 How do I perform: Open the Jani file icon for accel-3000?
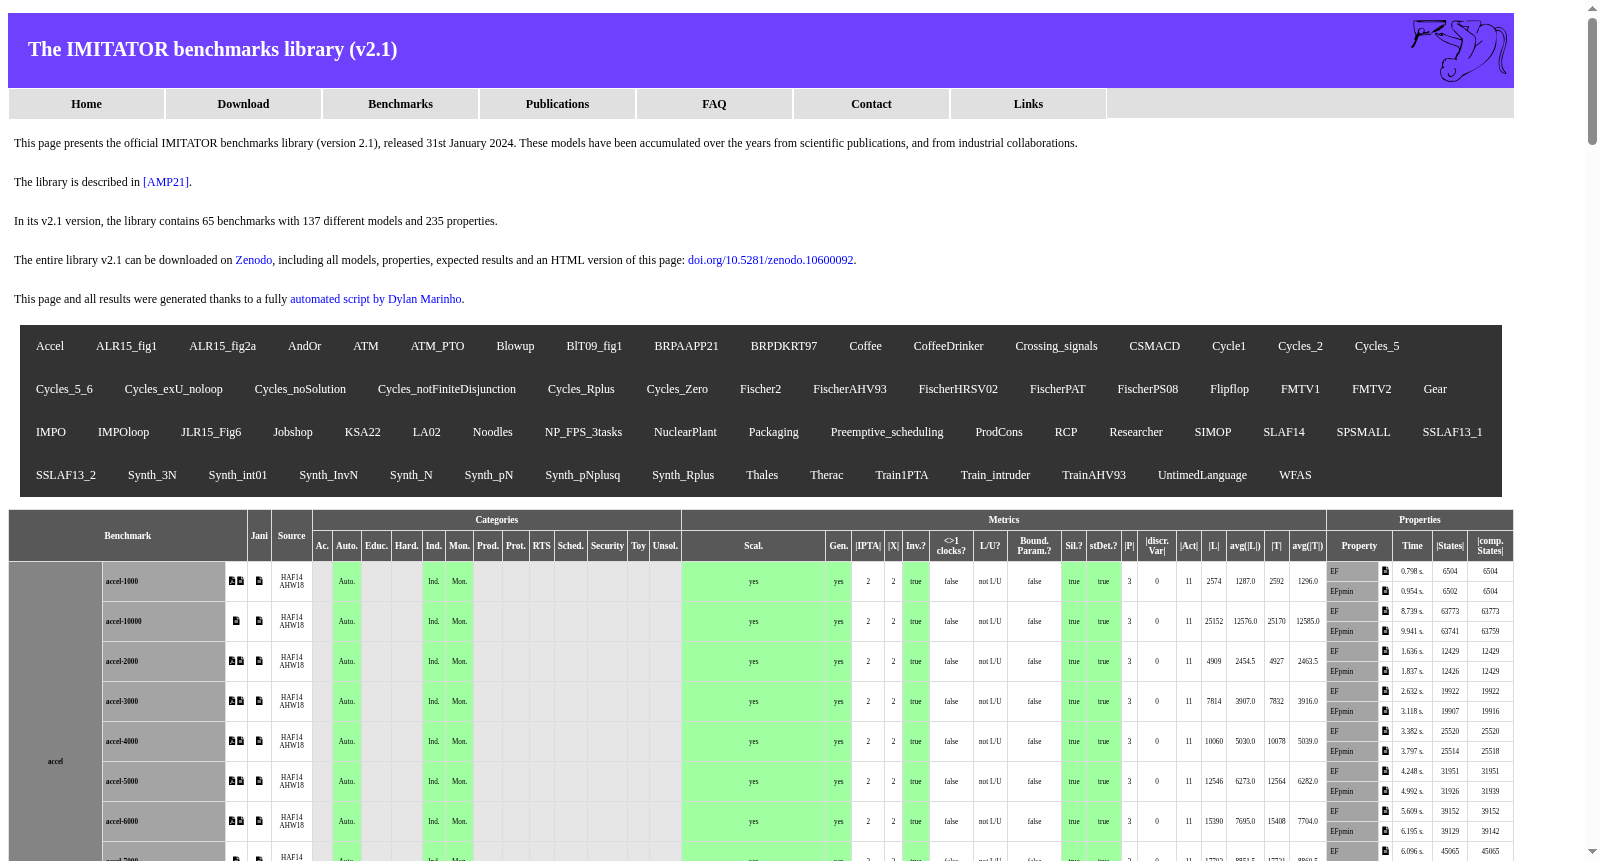[x=259, y=701]
